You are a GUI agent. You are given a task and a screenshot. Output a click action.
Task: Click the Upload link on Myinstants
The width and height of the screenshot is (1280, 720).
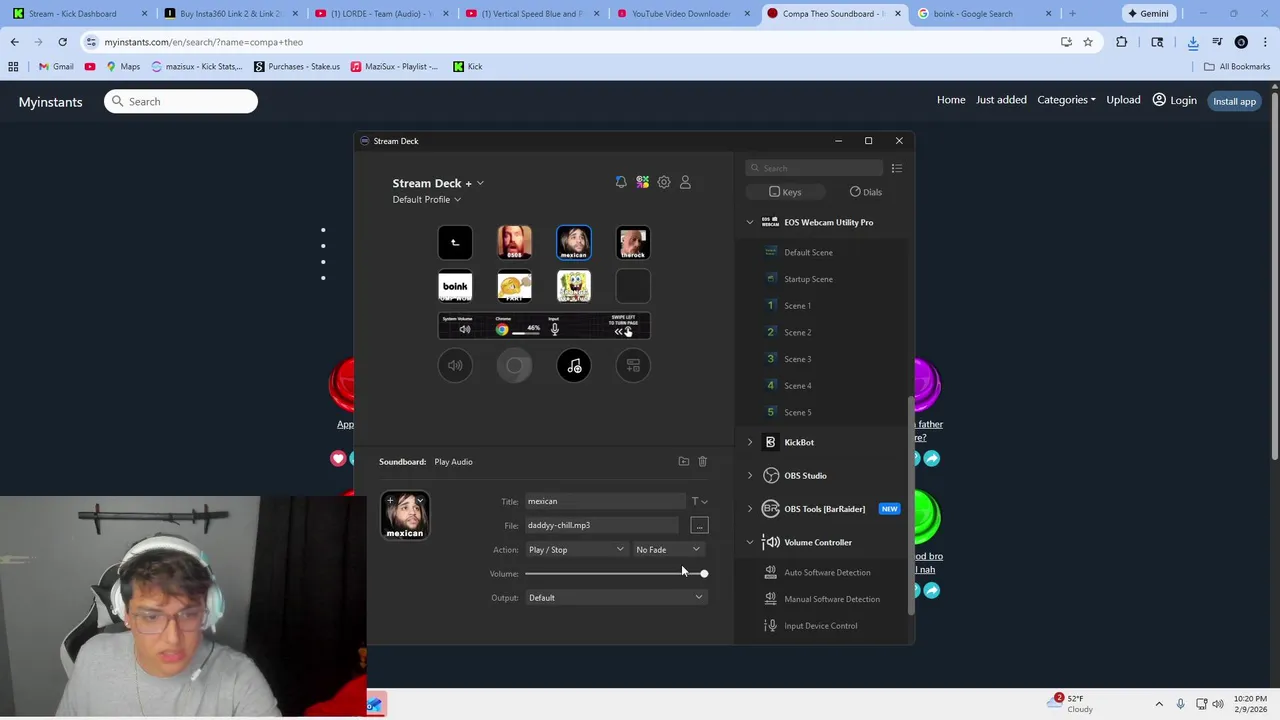pos(1123,100)
